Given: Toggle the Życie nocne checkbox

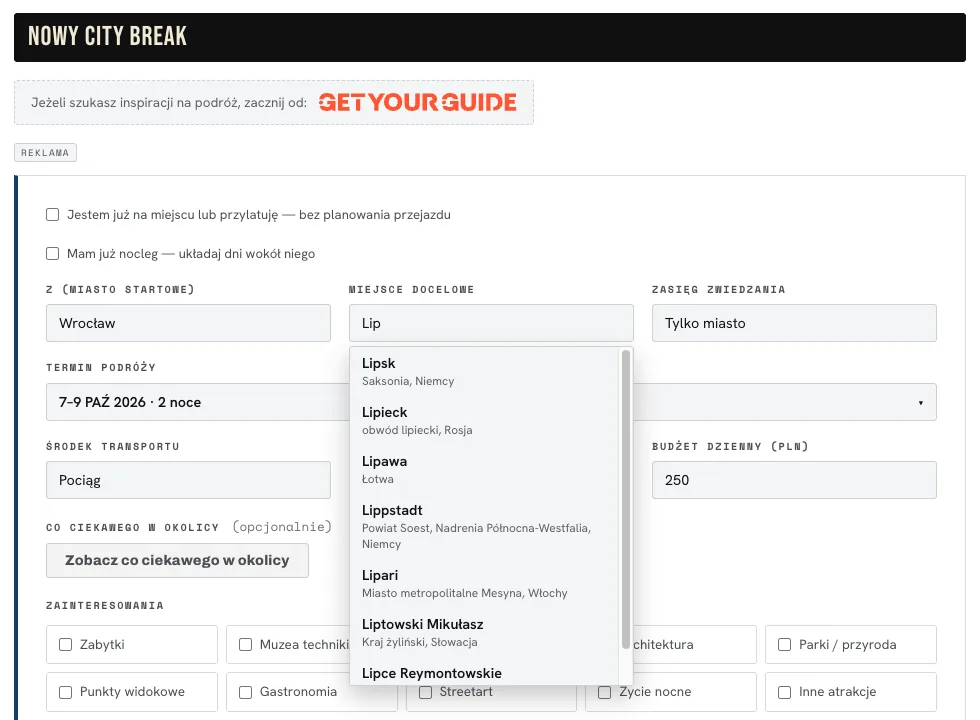Looking at the screenshot, I should point(604,692).
